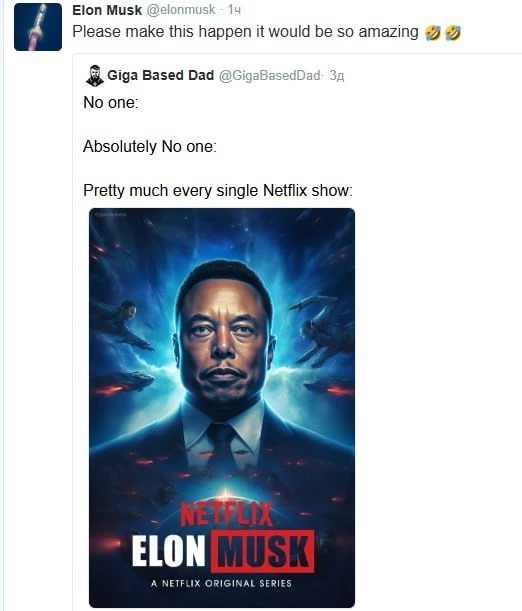This screenshot has height=611, width=522.
Task: Click the white ELON title text
Action: tap(168, 551)
